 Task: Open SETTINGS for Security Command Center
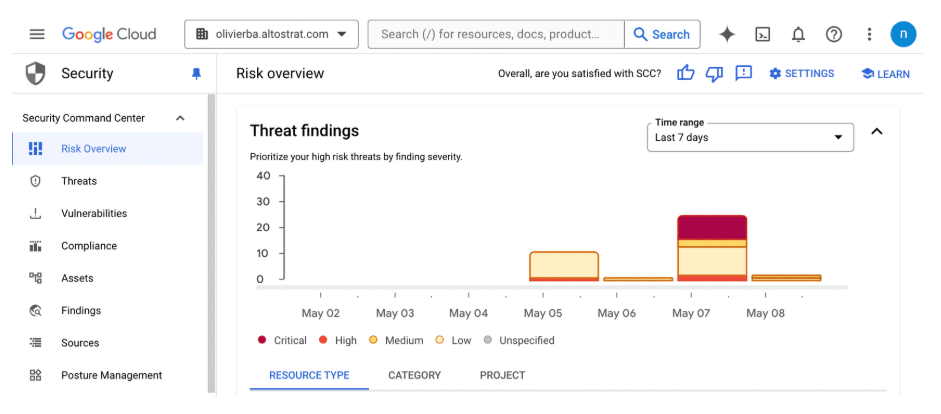coord(802,74)
